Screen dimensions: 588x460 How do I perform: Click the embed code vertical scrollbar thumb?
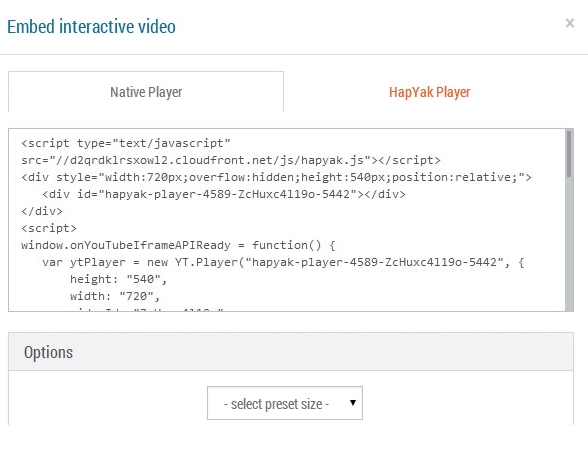pyautogui.click(x=569, y=154)
